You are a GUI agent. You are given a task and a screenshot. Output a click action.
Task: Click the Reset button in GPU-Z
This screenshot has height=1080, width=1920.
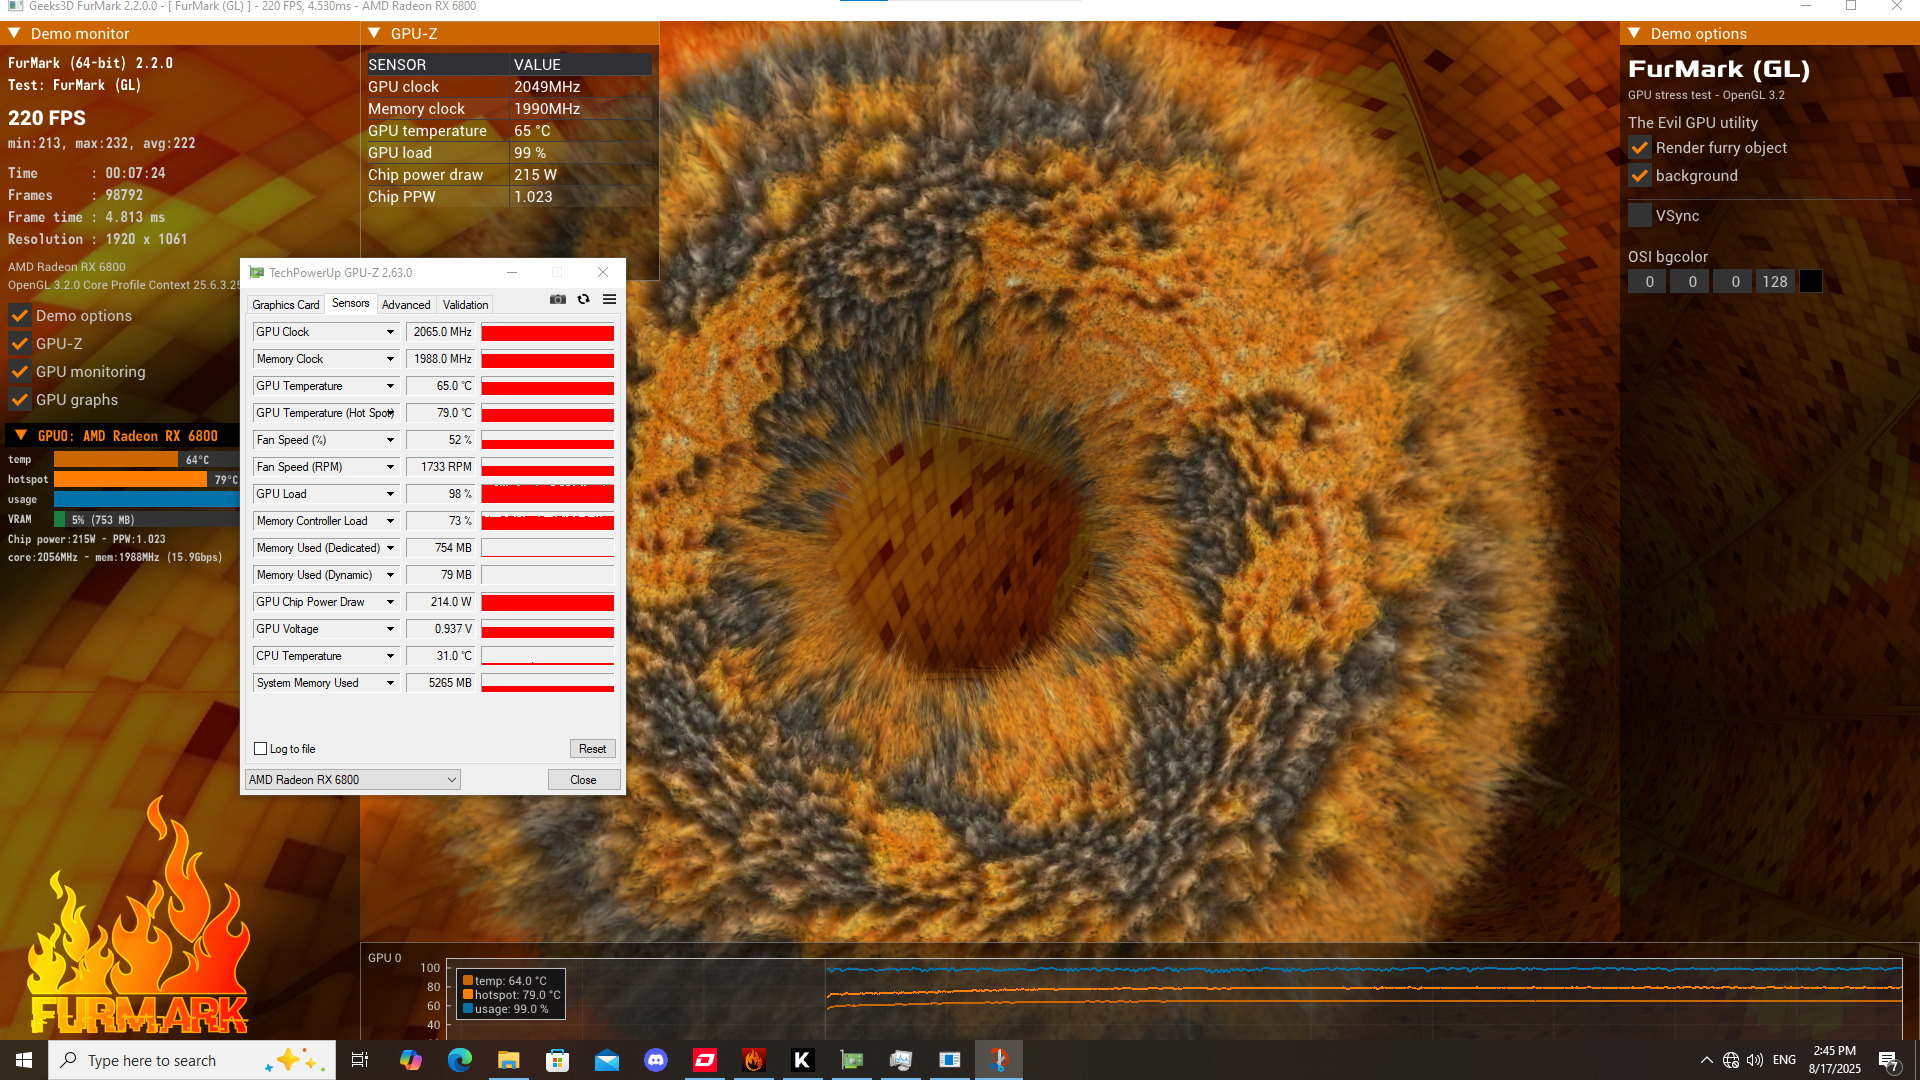click(x=592, y=749)
